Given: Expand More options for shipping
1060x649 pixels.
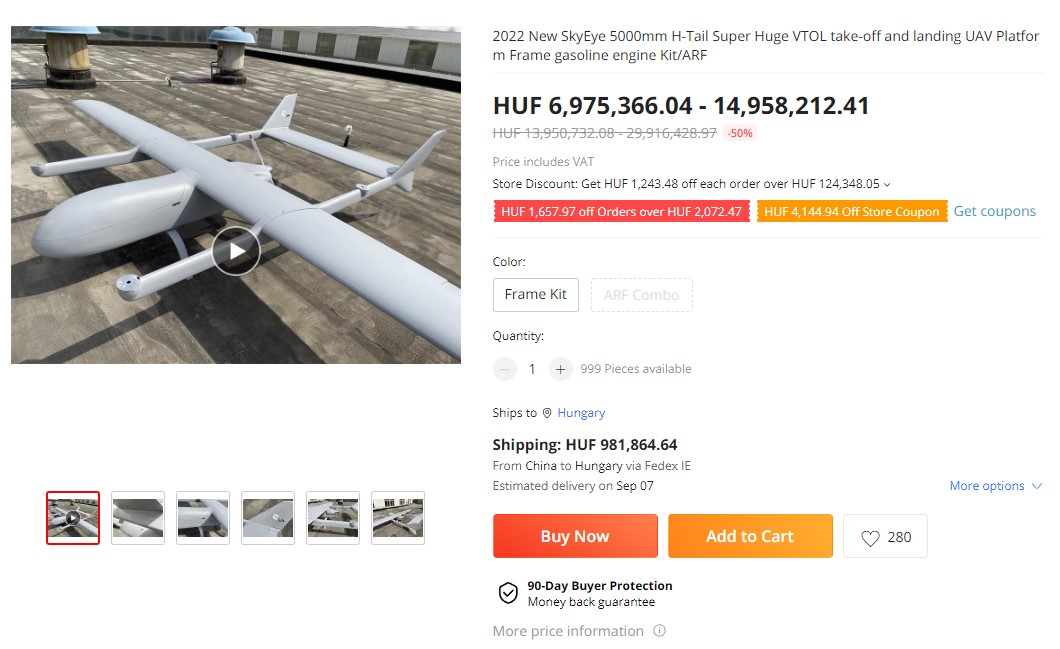Looking at the screenshot, I should pyautogui.click(x=995, y=486).
